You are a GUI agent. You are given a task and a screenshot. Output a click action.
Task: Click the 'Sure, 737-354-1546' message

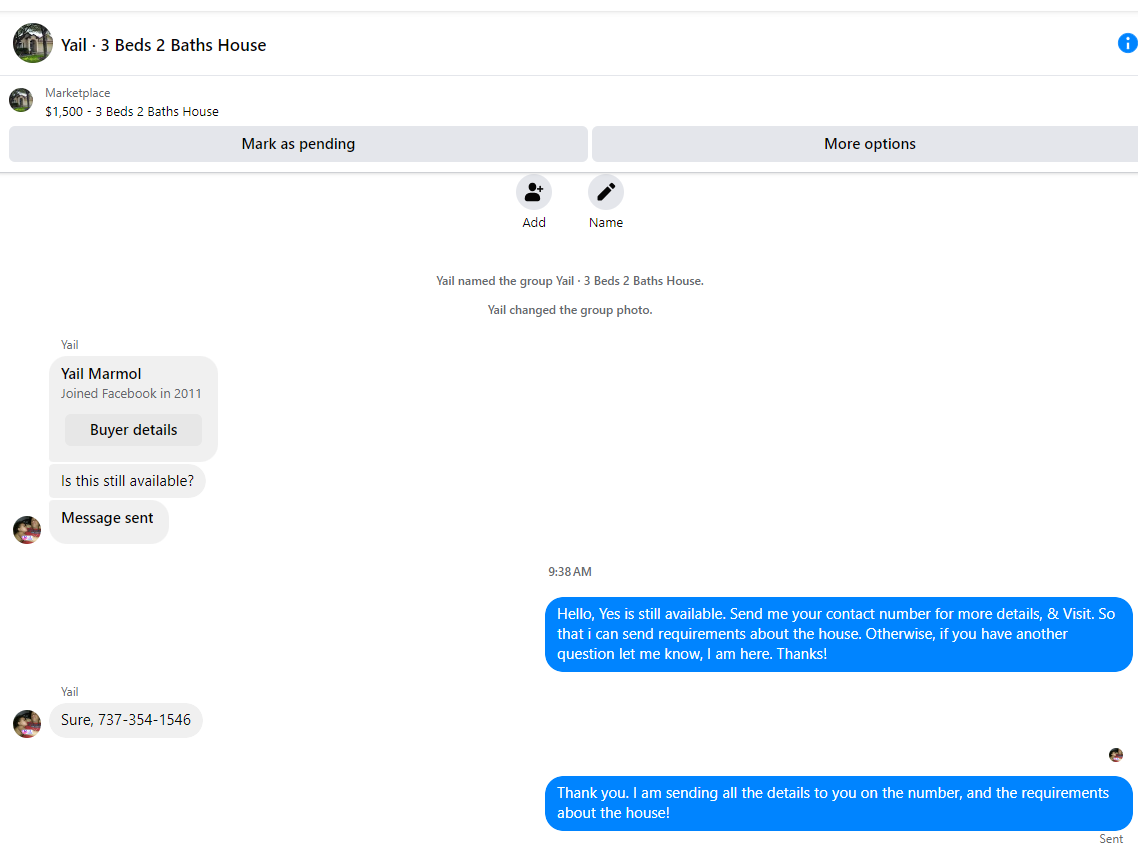point(126,720)
